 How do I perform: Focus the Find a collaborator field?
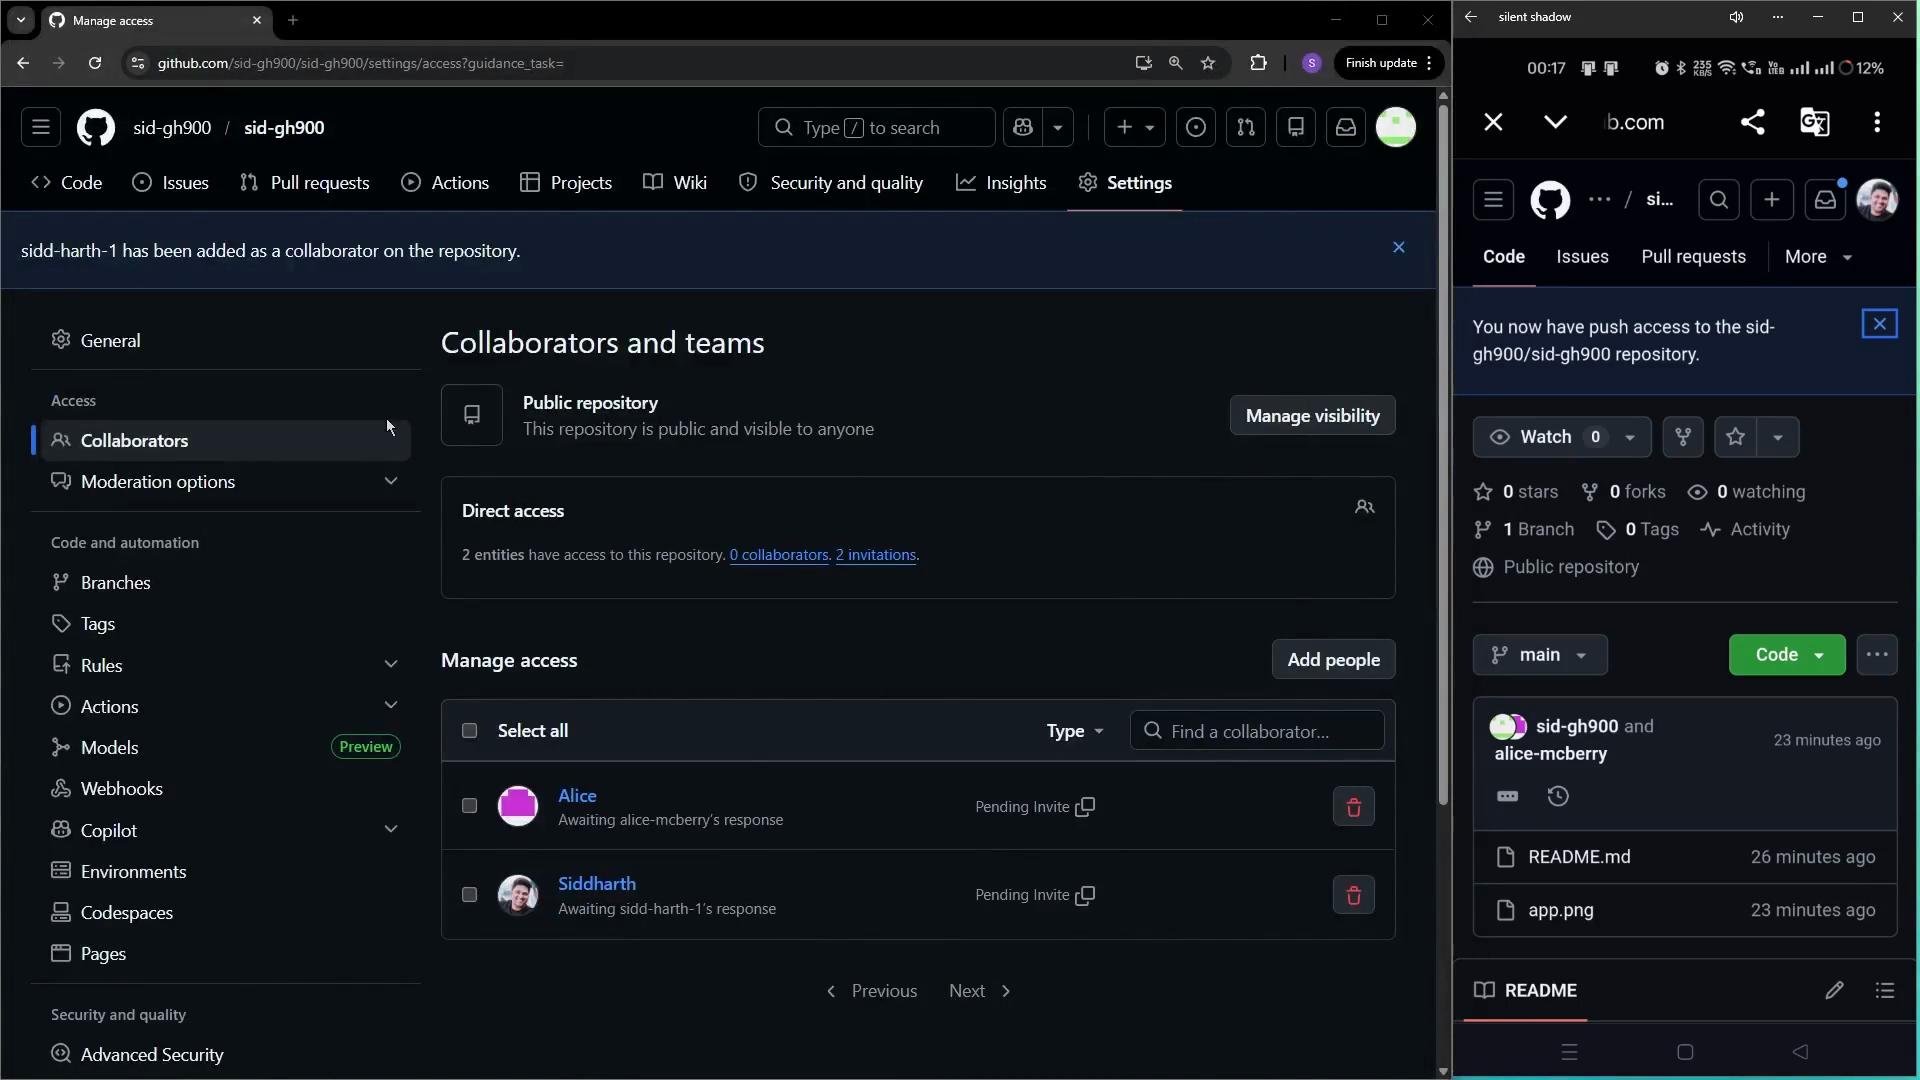1257,731
